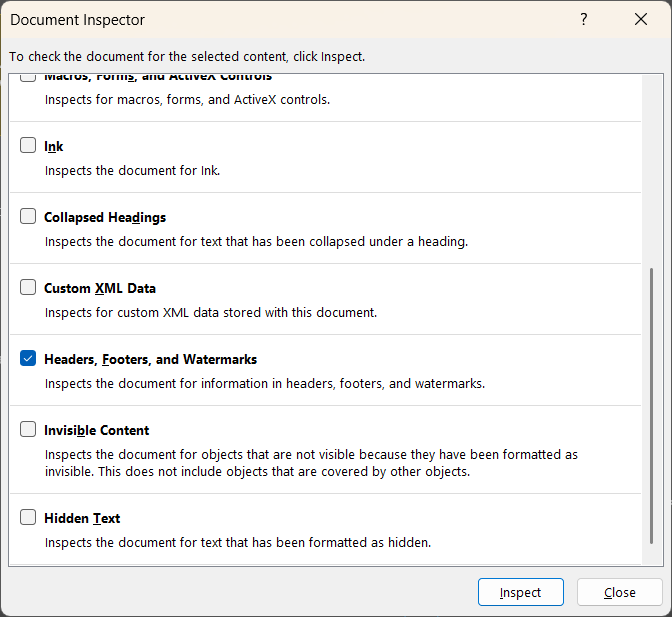
Task: Close the Document Inspector with the X icon
Action: tap(641, 20)
